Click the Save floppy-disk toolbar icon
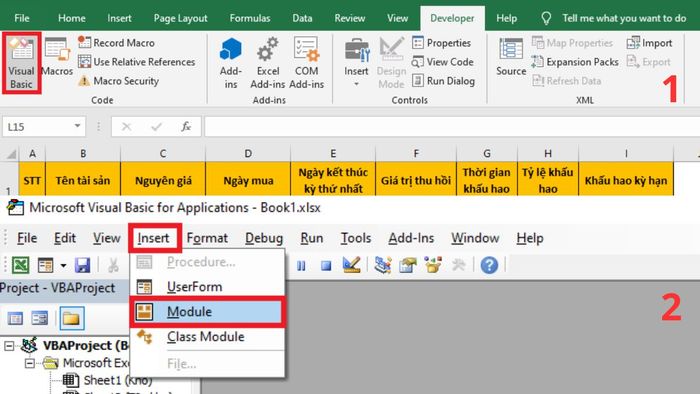Viewport: 700px width, 394px height. (x=83, y=265)
